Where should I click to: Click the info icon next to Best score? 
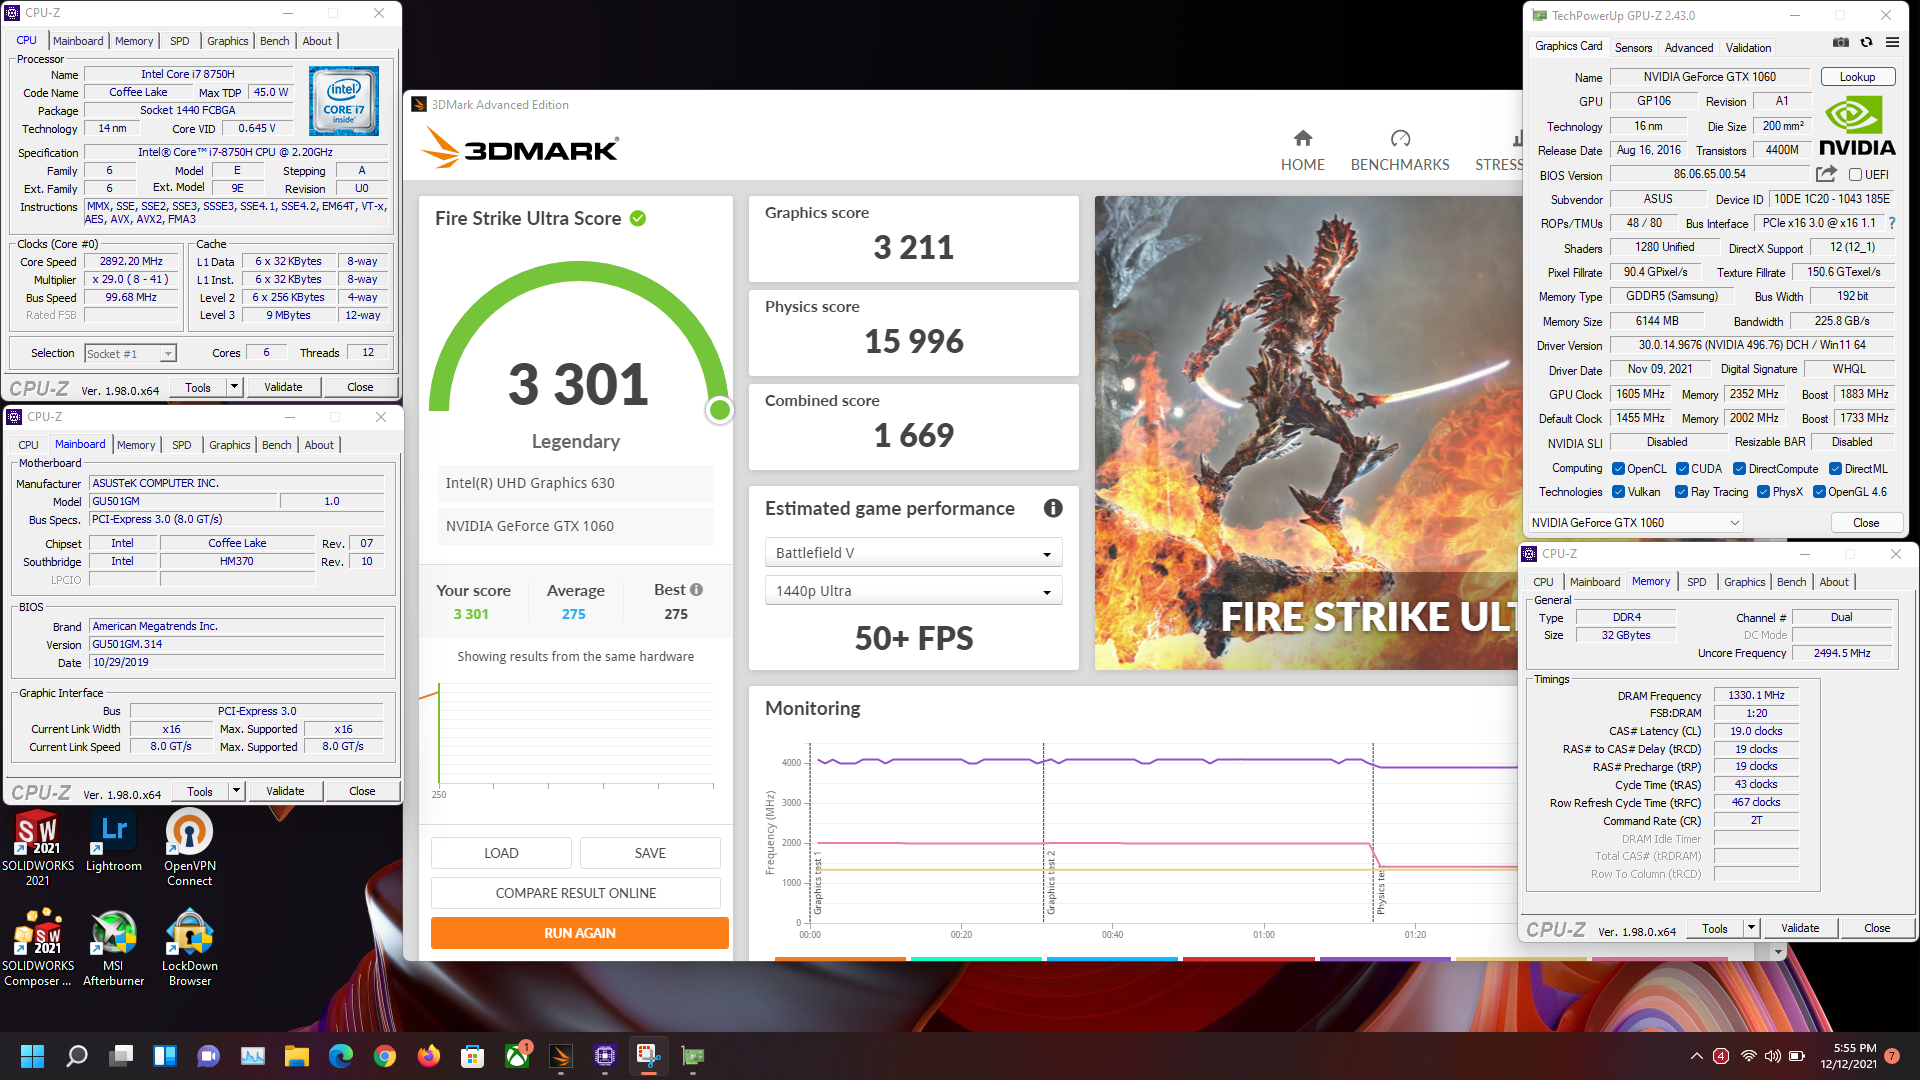pos(696,590)
